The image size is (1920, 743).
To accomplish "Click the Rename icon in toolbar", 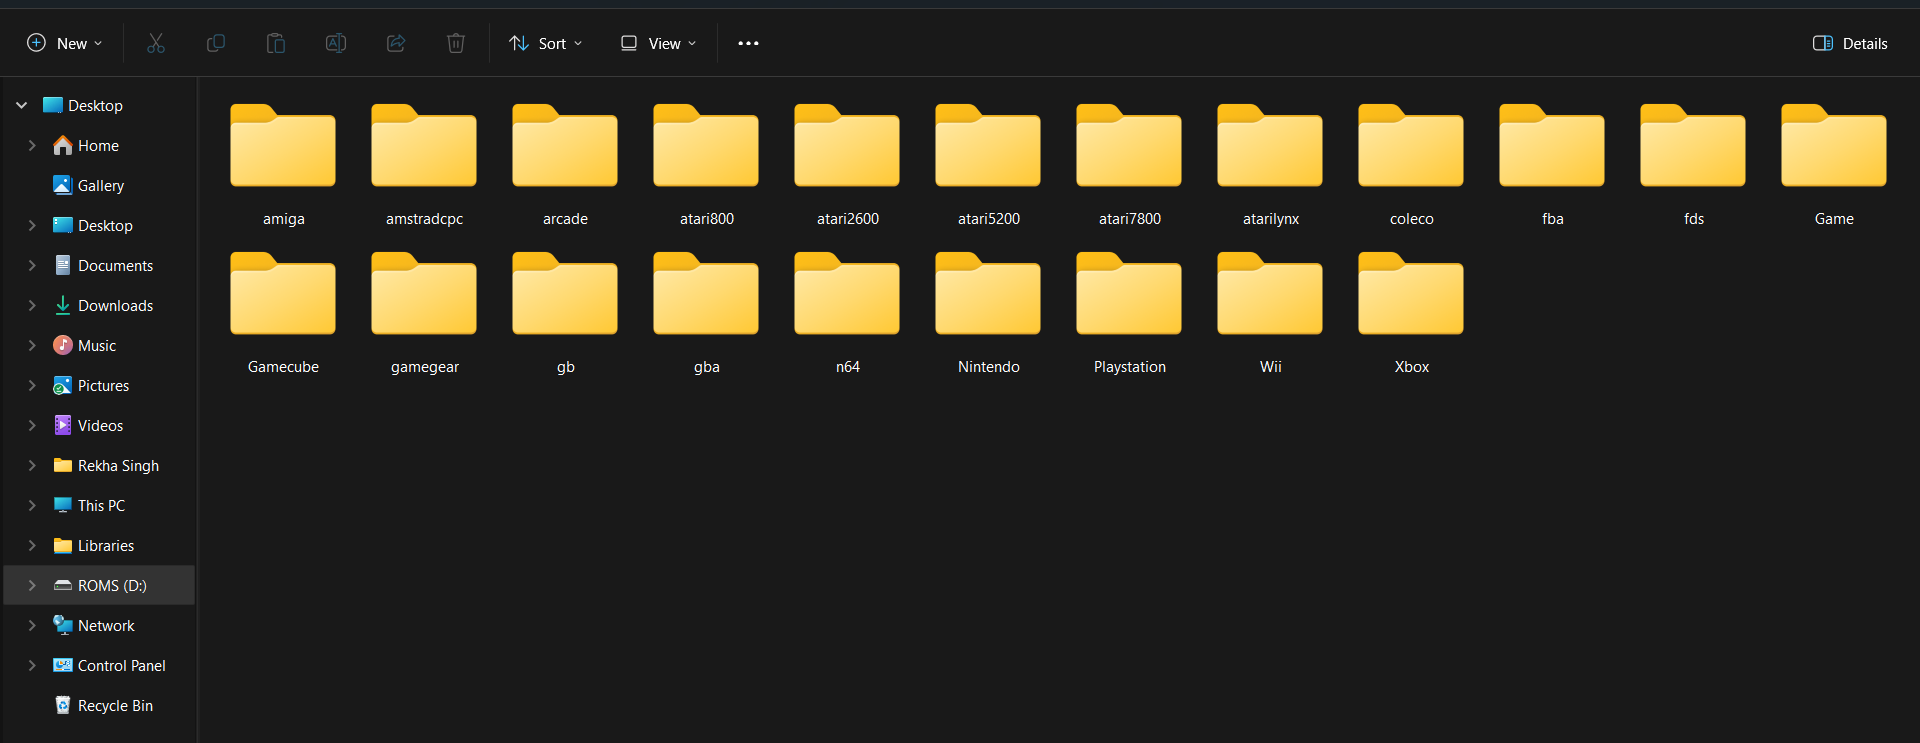I will pos(336,43).
